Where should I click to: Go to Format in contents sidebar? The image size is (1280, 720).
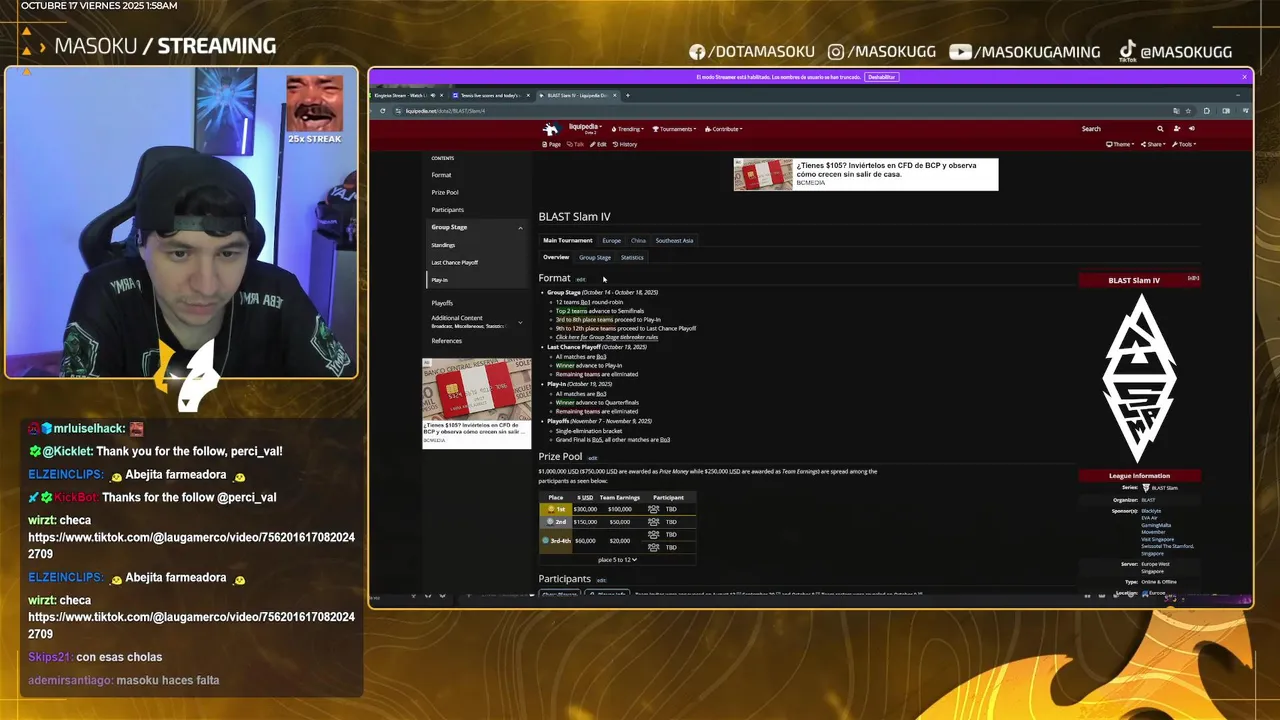click(441, 175)
